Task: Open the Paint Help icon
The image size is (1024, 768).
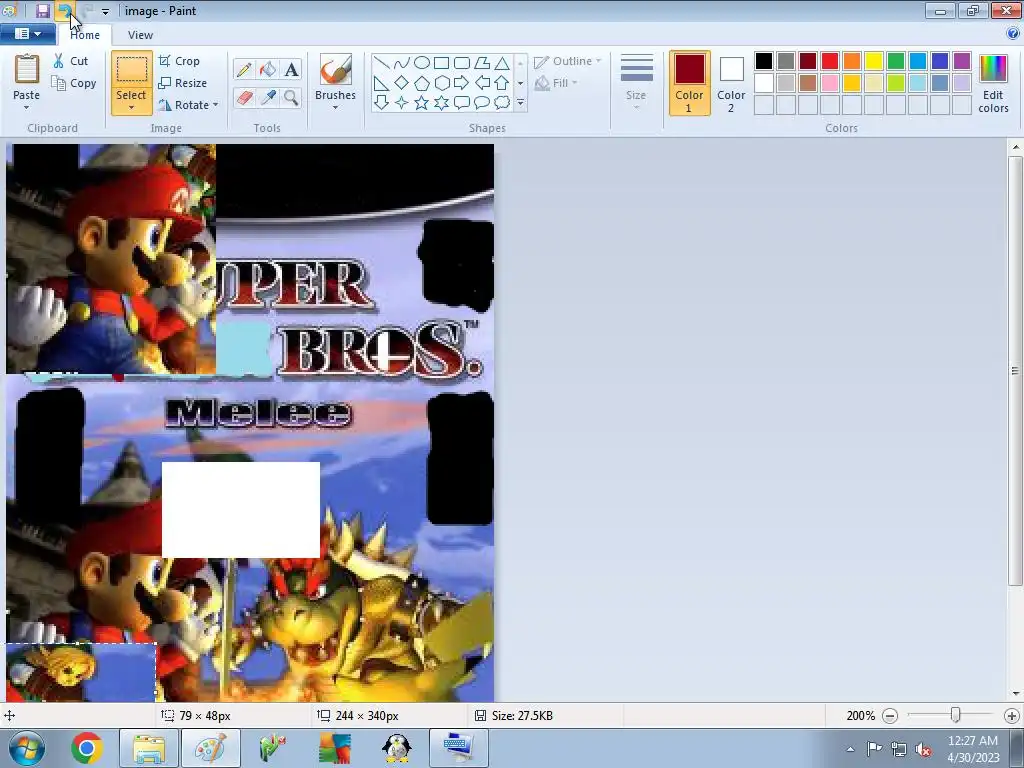Action: click(1013, 34)
